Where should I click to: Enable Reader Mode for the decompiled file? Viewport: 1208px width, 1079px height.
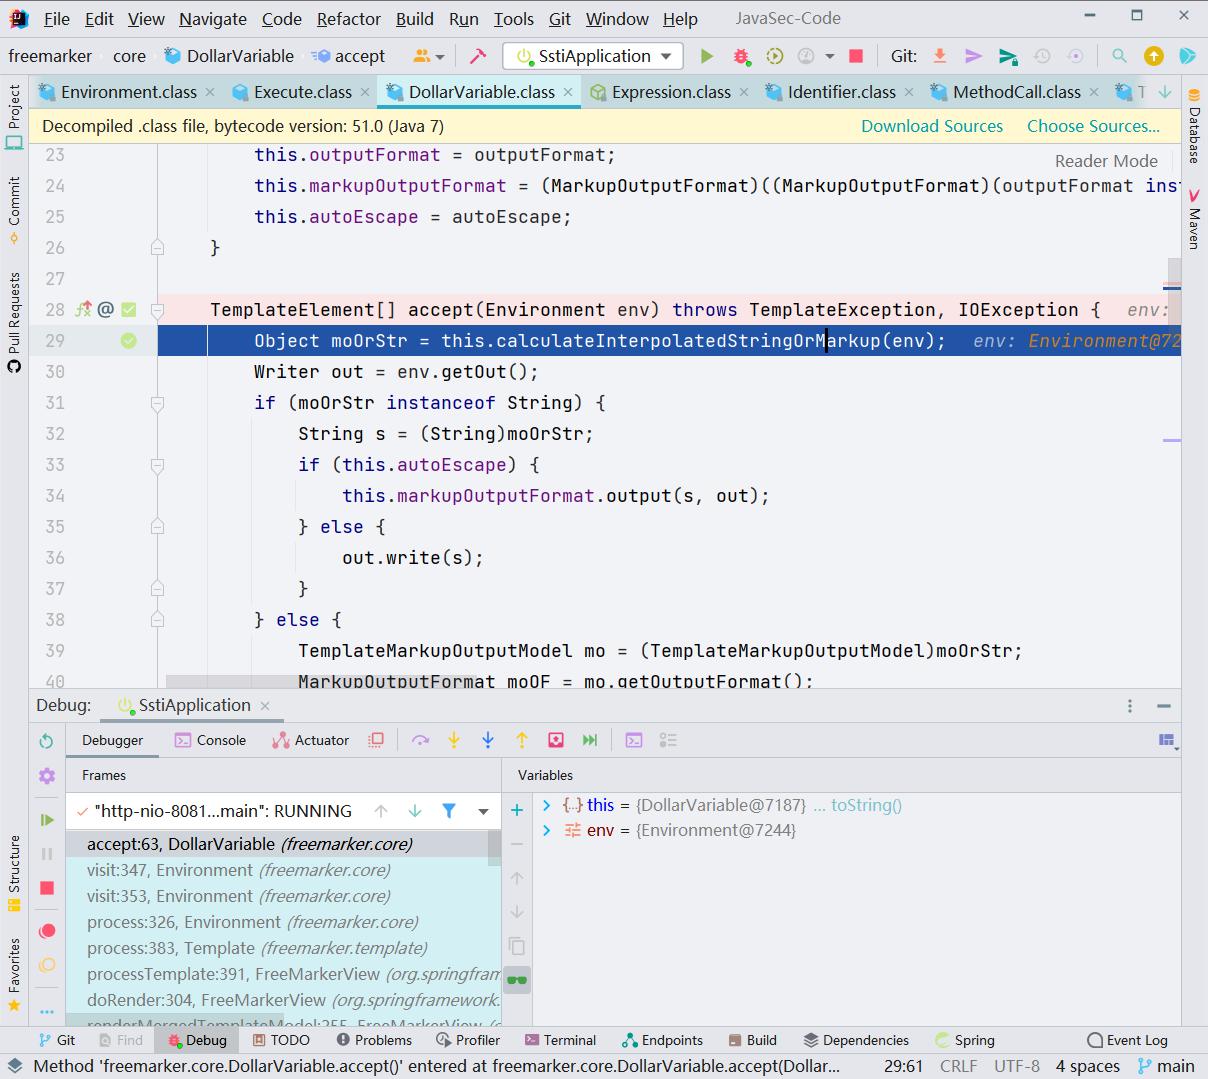click(x=1105, y=160)
